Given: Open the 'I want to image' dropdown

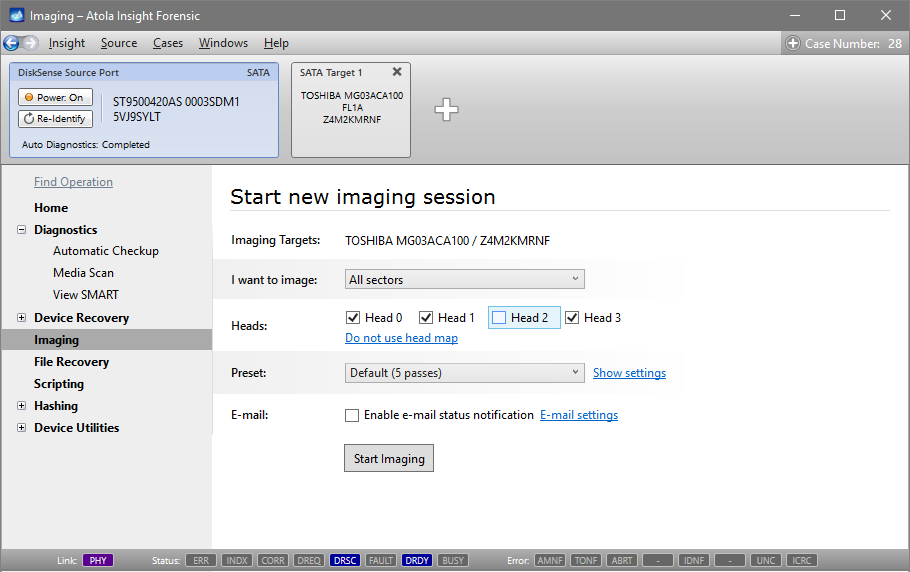Looking at the screenshot, I should point(464,279).
